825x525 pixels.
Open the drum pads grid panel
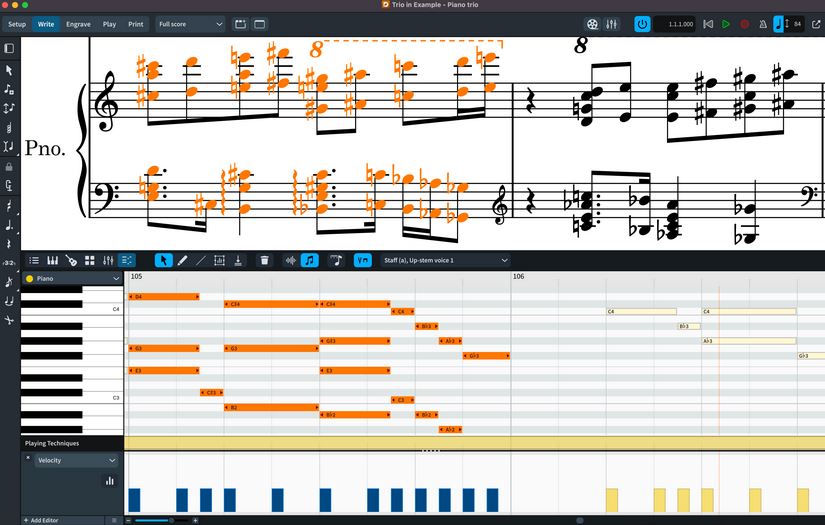(x=90, y=260)
